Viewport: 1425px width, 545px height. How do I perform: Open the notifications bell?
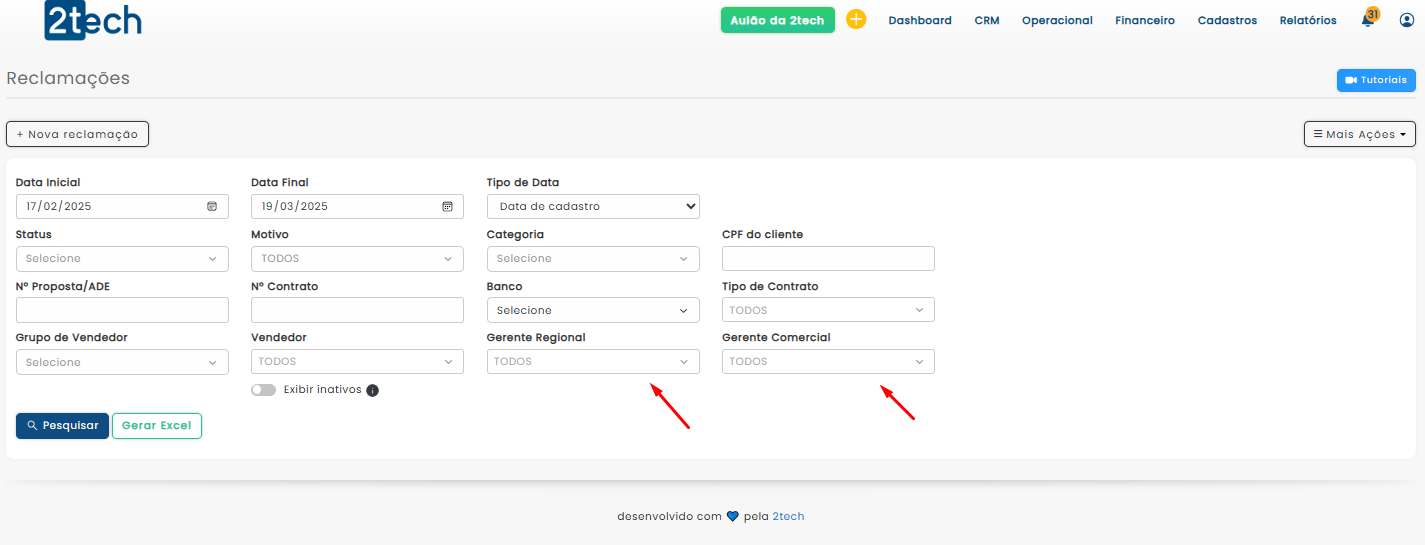click(1368, 20)
